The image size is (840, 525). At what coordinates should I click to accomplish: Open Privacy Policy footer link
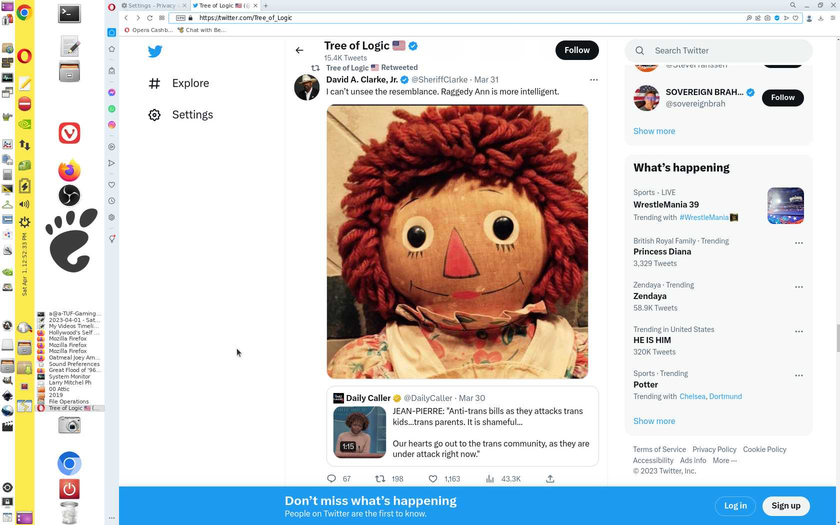714,449
